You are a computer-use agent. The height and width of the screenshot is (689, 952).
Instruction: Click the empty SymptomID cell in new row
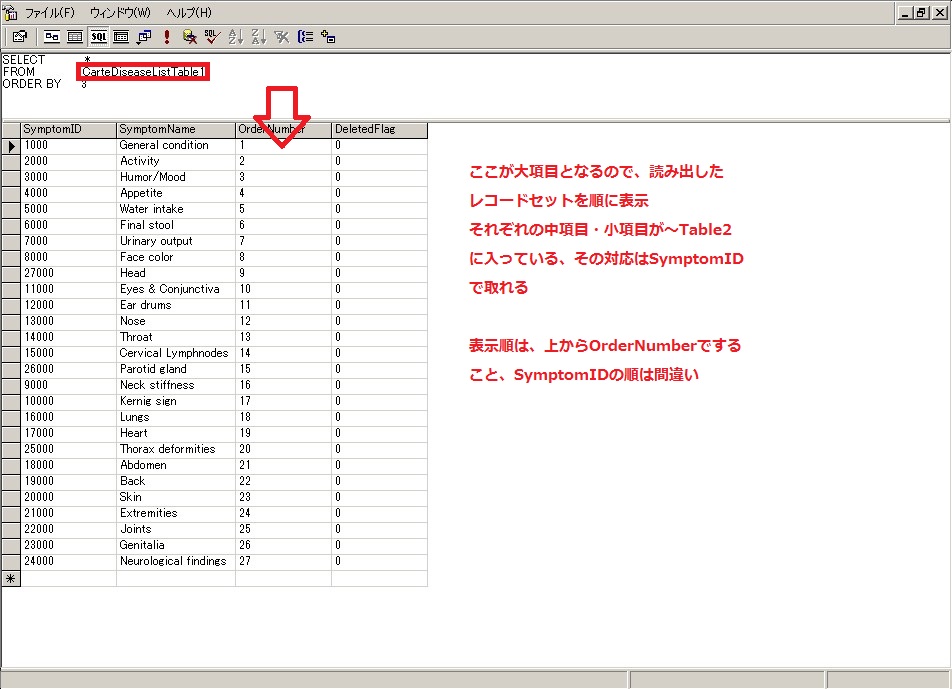pyautogui.click(x=68, y=578)
